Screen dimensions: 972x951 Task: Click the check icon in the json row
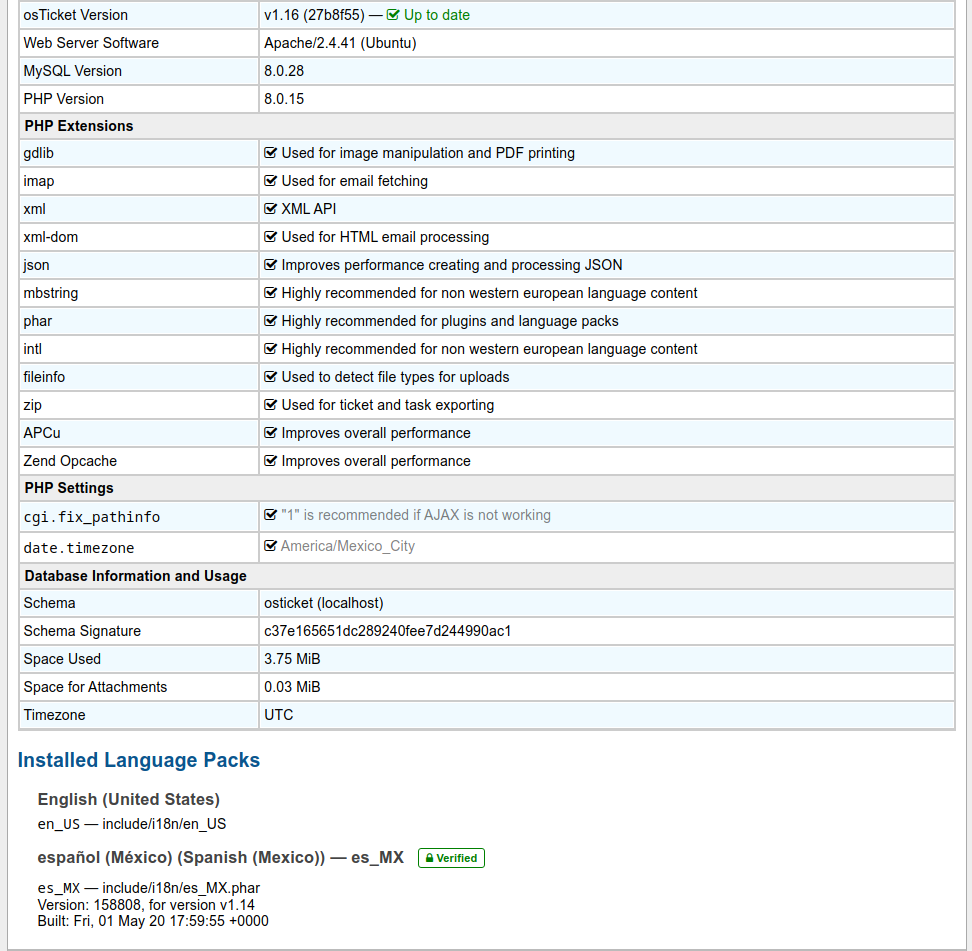270,265
